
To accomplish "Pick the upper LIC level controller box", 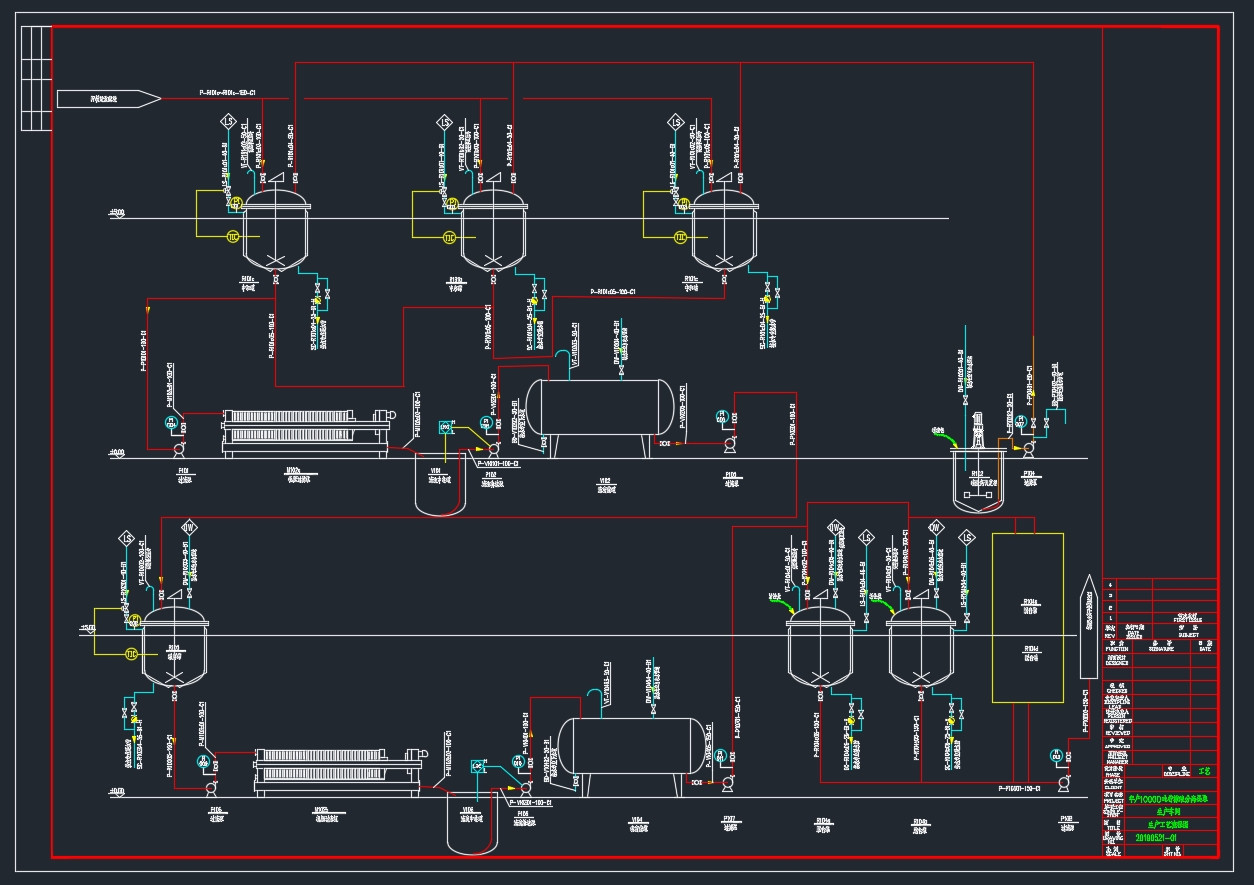I will (446, 427).
